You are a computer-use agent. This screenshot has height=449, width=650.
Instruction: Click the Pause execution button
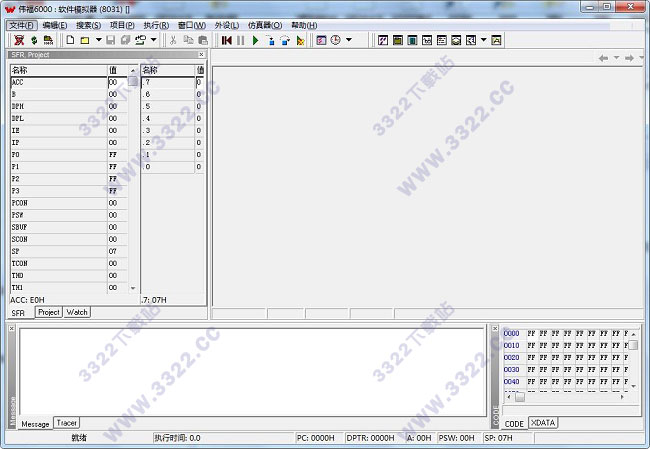[x=241, y=40]
